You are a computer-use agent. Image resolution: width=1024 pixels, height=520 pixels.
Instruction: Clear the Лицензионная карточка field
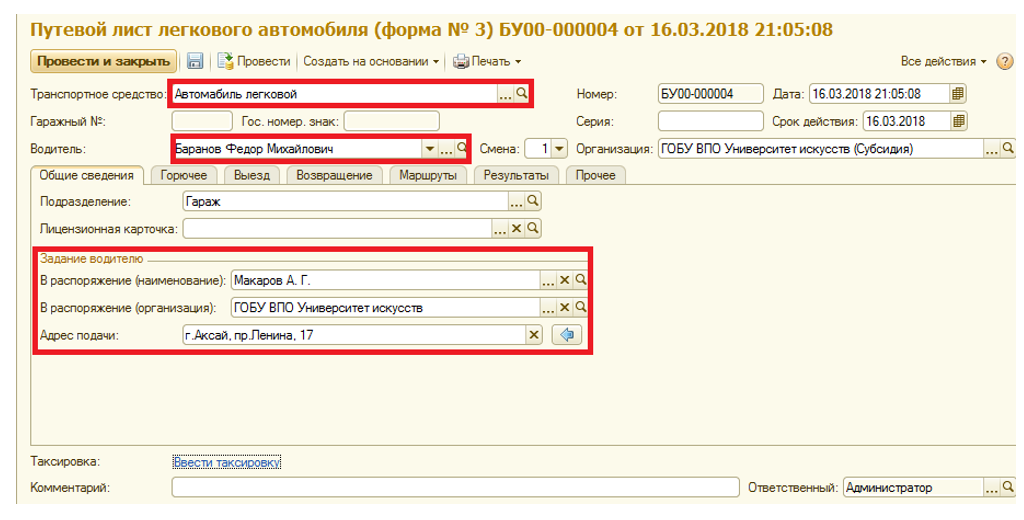coord(516,229)
